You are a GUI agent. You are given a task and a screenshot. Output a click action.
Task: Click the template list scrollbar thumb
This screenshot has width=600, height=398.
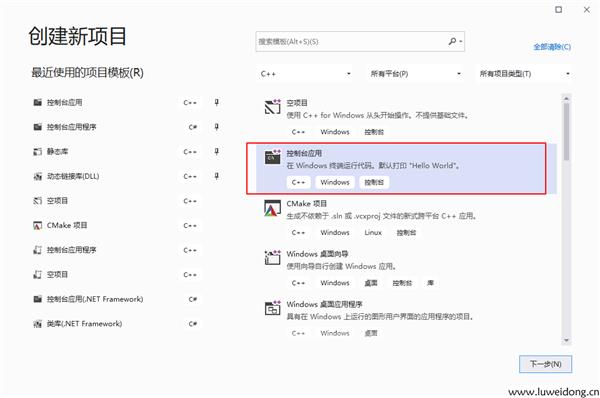coord(567,131)
